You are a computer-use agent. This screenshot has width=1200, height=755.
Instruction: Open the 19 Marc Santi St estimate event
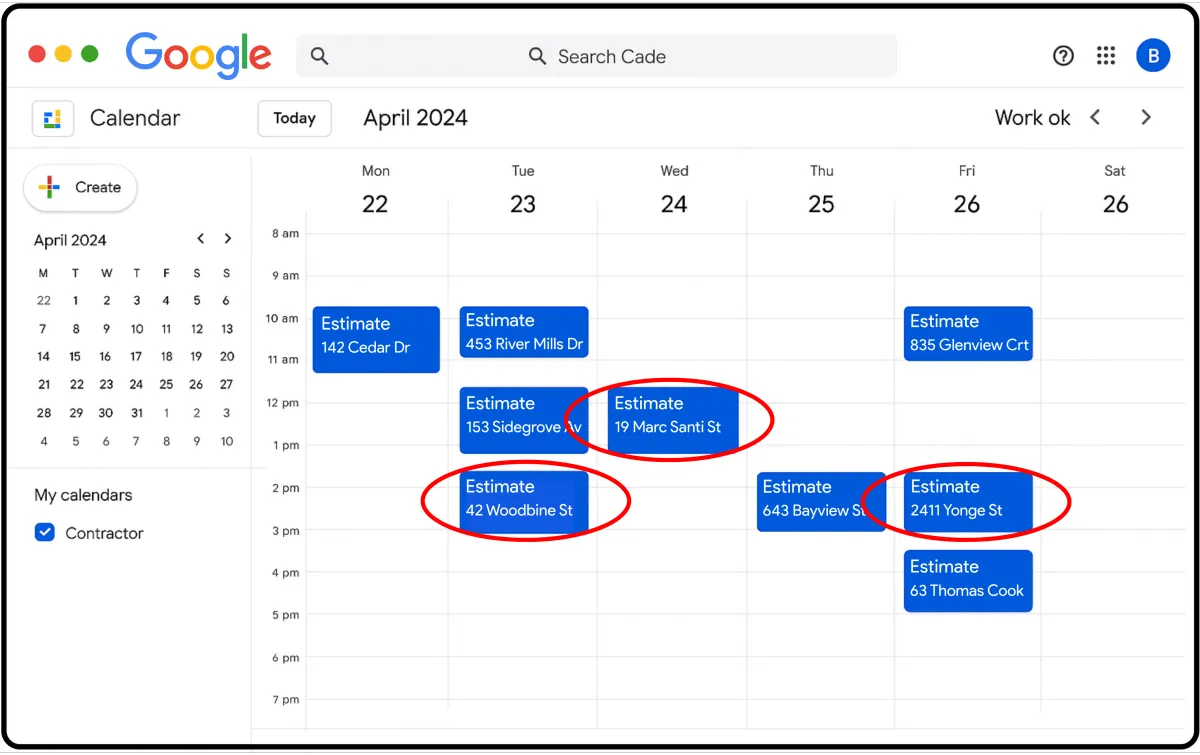[673, 420]
